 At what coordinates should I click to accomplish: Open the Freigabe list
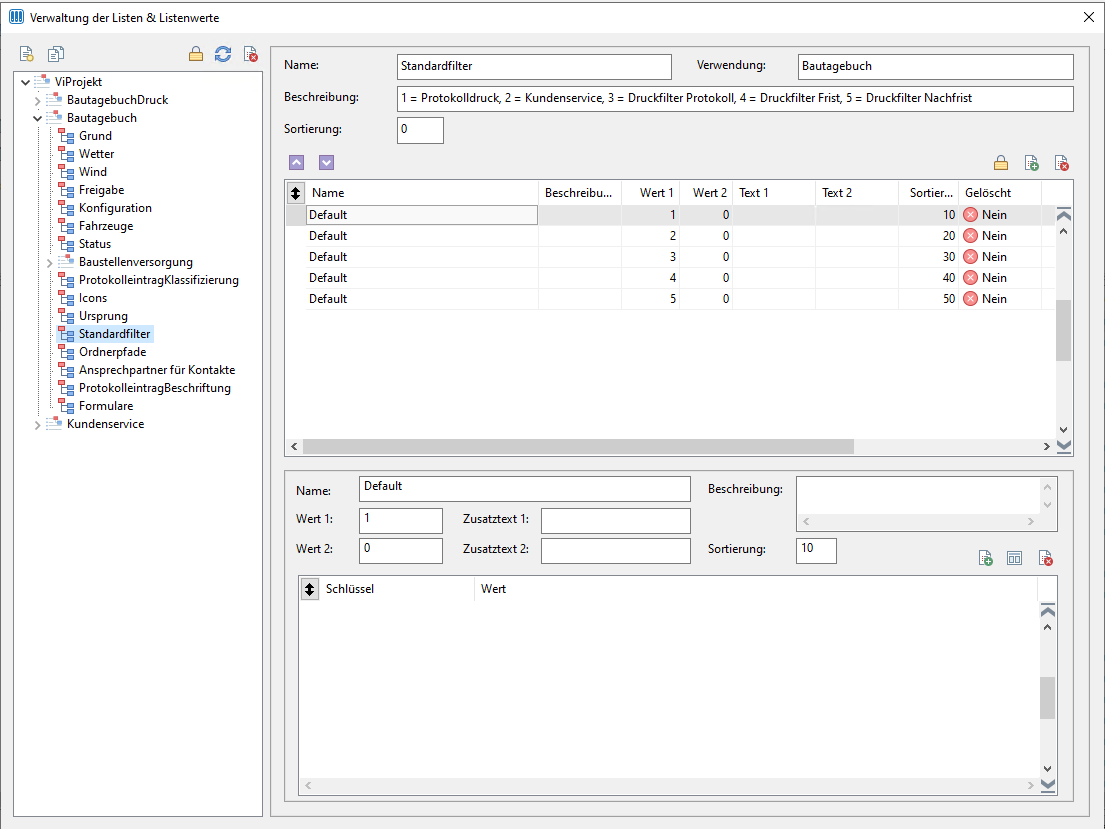click(x=101, y=190)
